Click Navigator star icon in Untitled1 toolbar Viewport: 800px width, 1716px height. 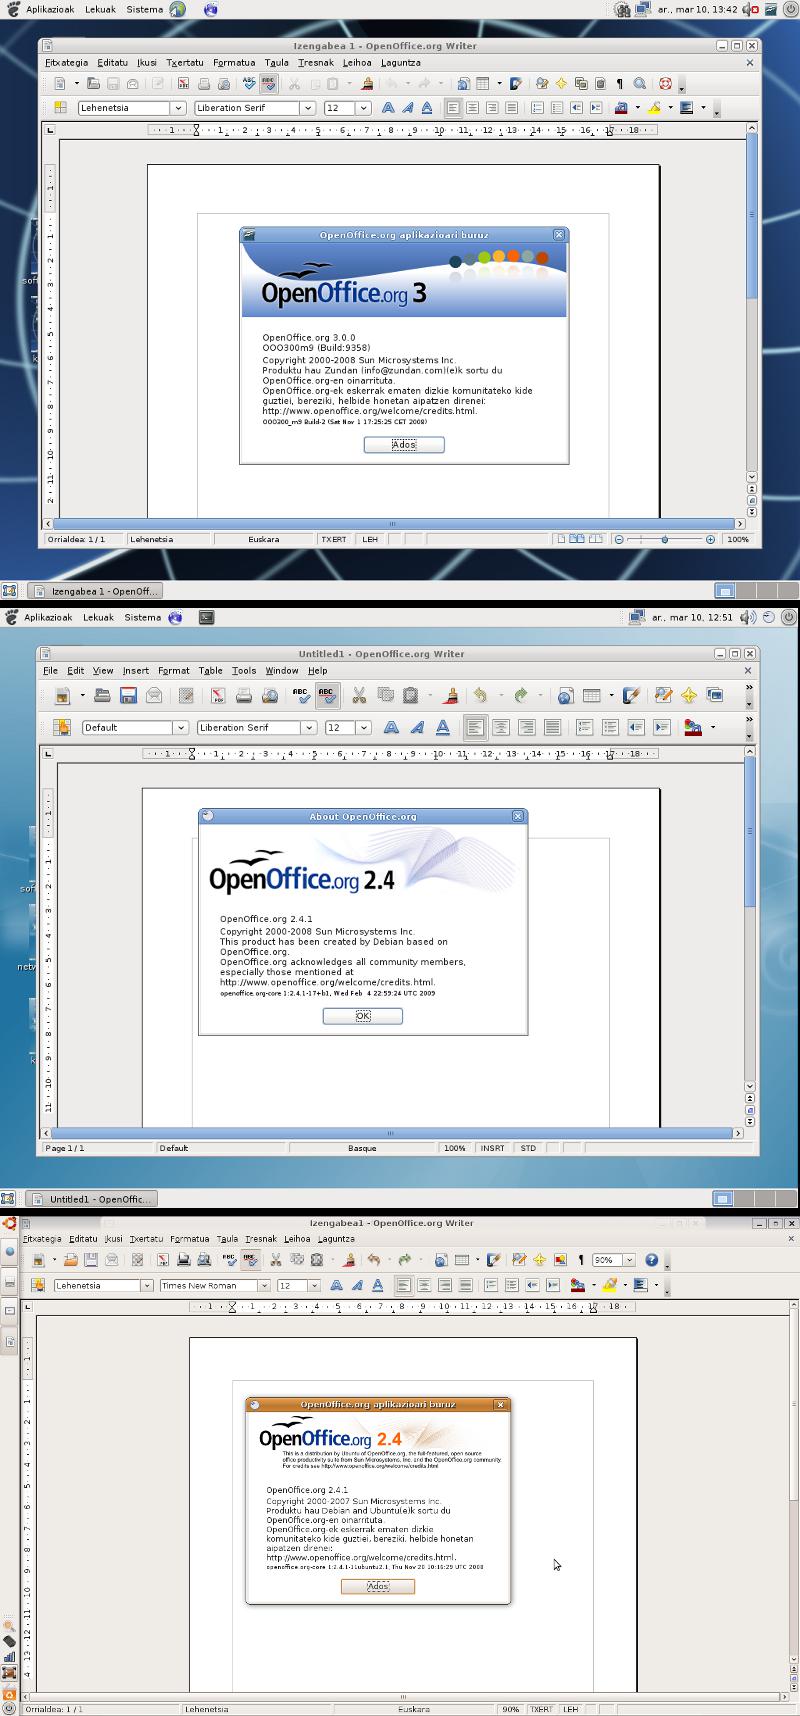click(688, 695)
